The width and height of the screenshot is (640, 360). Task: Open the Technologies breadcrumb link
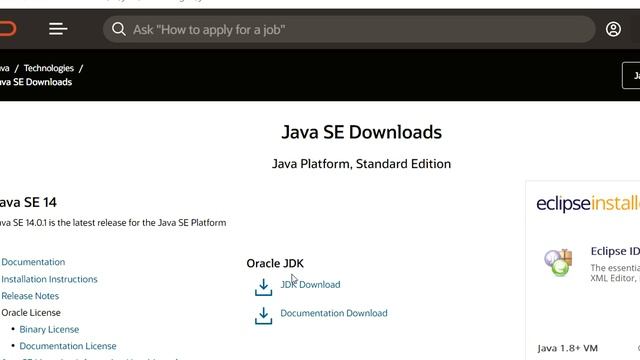[x=49, y=68]
